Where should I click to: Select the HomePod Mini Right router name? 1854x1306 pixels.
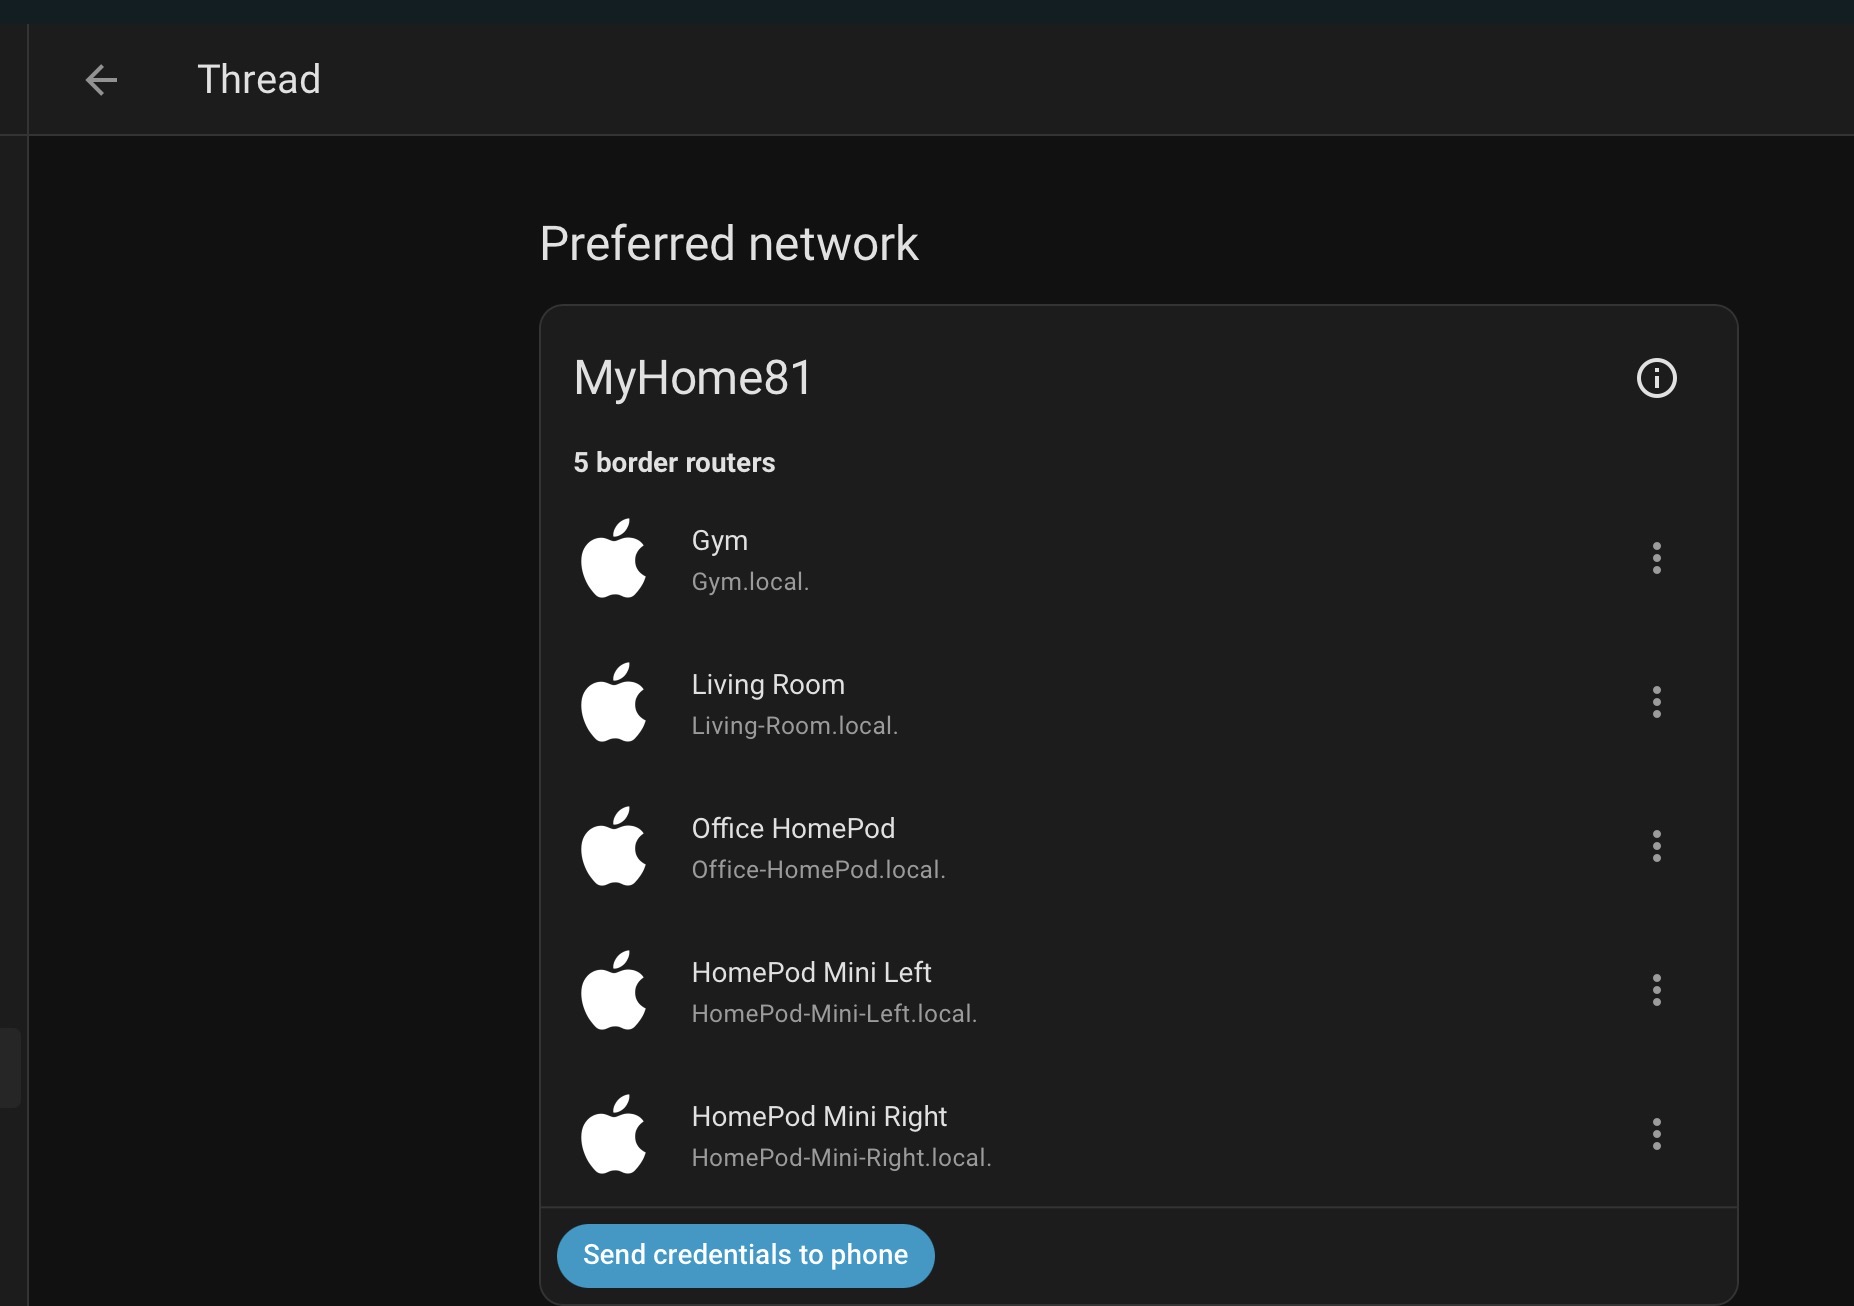tap(819, 1117)
